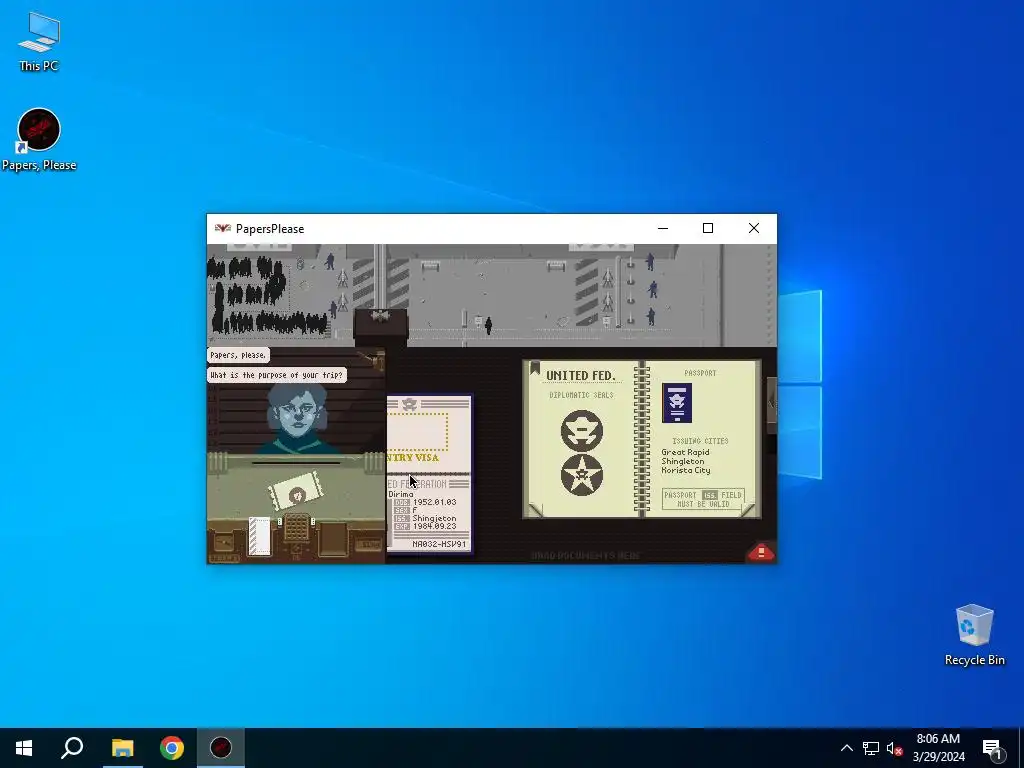The image size is (1024, 768).
Task: Flip rulebook forward via right page corner
Action: click(748, 509)
